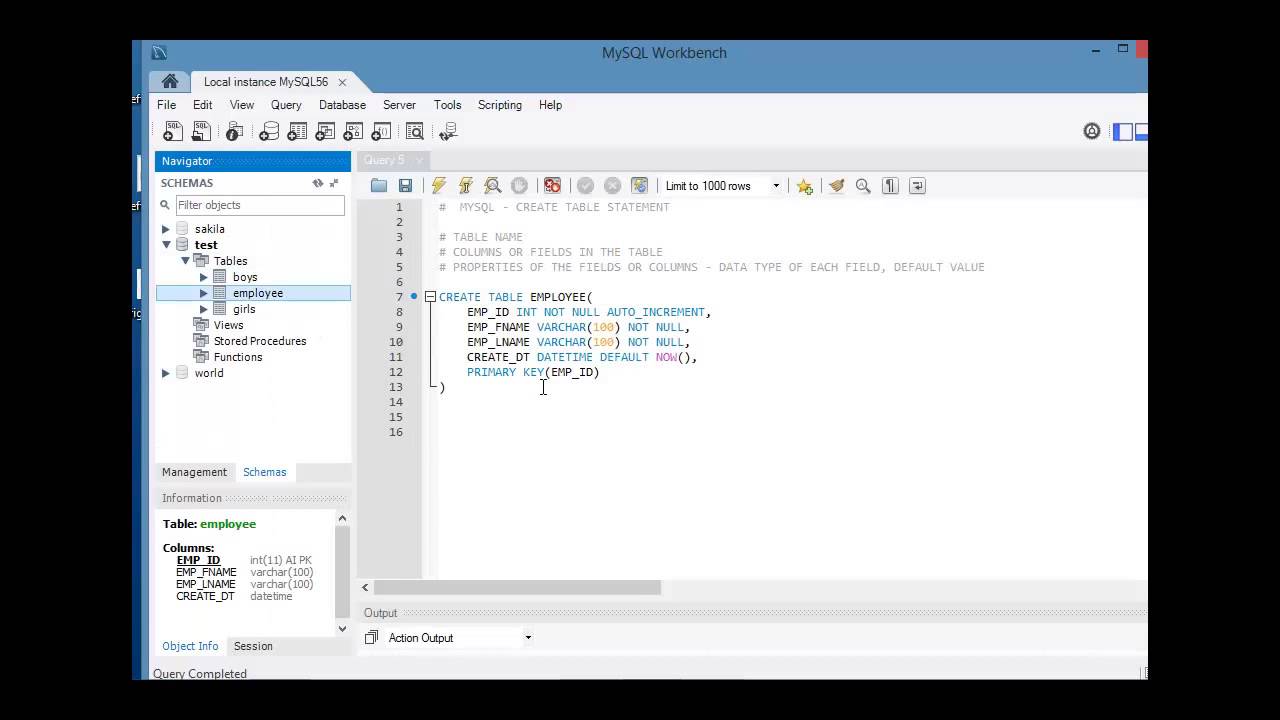Click the Filter objects search field
Image resolution: width=1280 pixels, height=720 pixels.
pyautogui.click(x=260, y=205)
